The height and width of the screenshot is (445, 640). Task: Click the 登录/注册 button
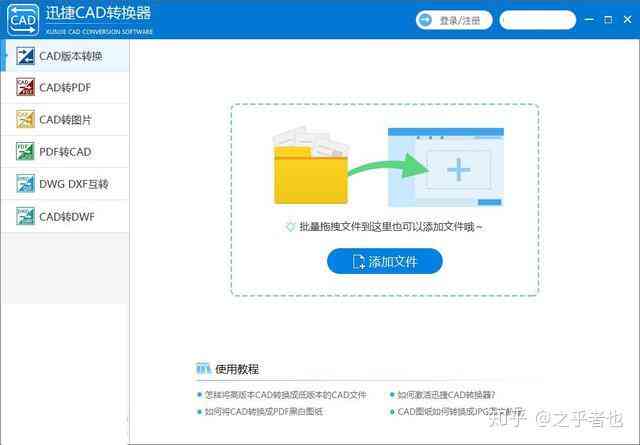coord(454,20)
